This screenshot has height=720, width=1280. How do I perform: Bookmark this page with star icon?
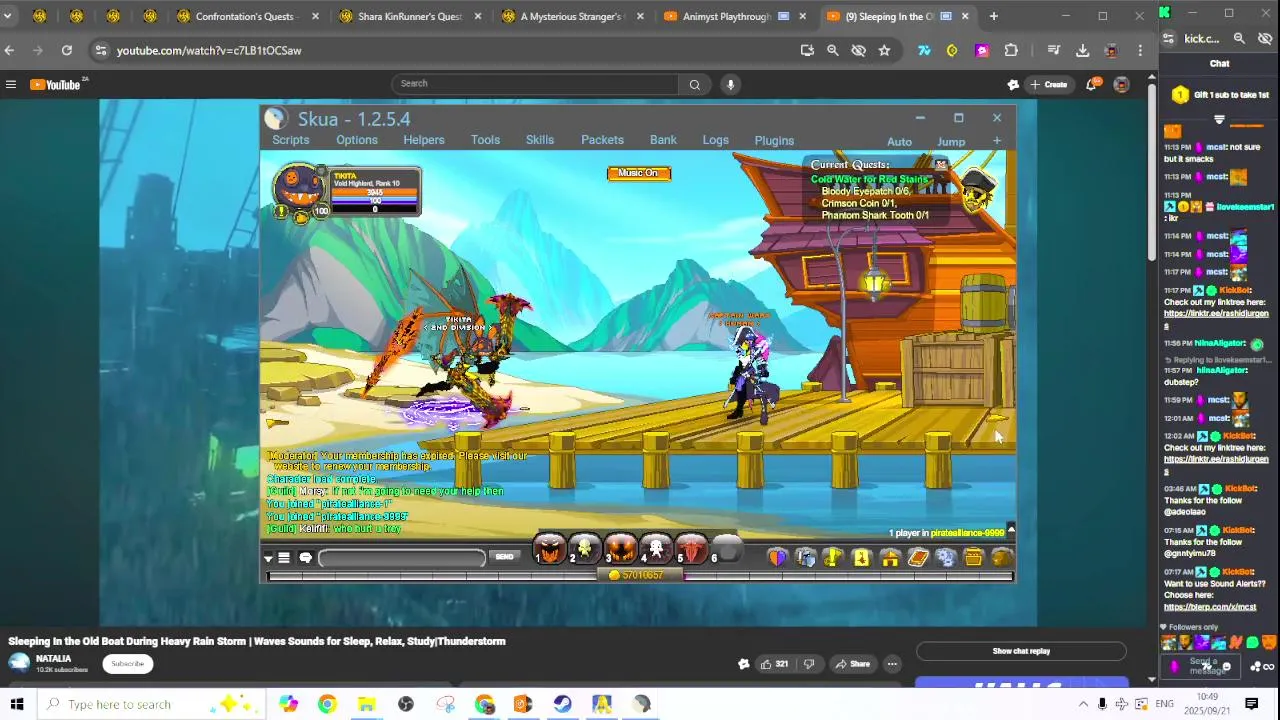point(884,50)
